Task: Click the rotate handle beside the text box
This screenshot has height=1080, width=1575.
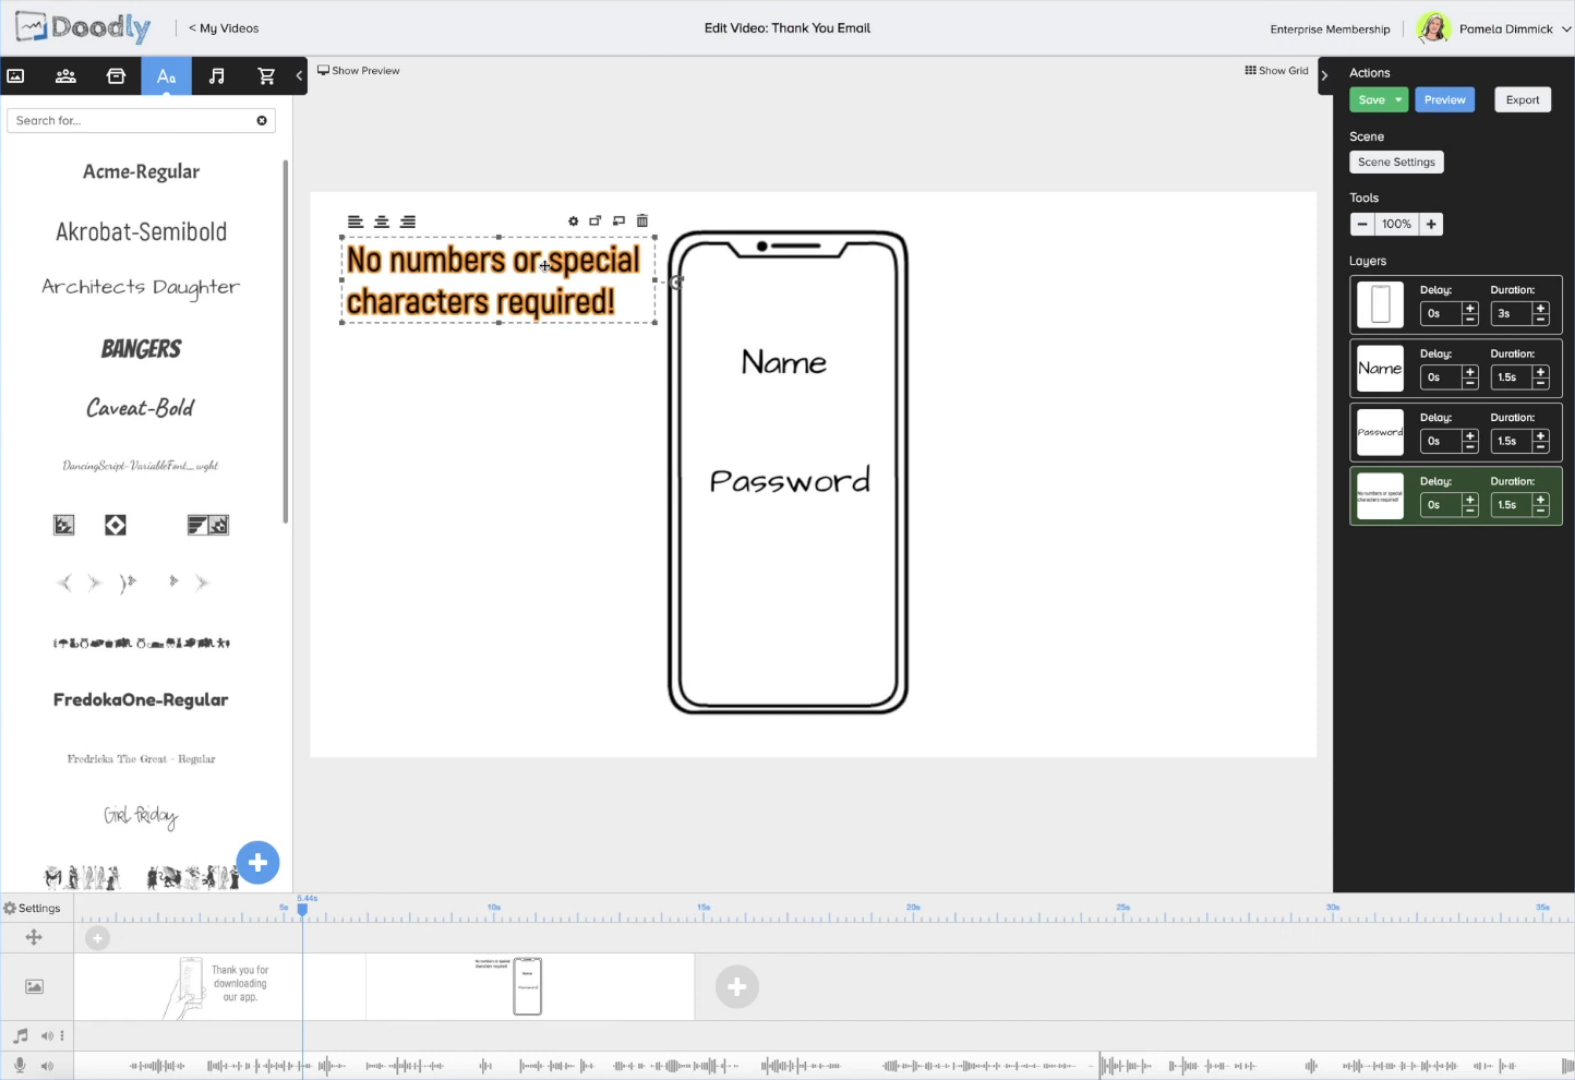Action: point(677,282)
